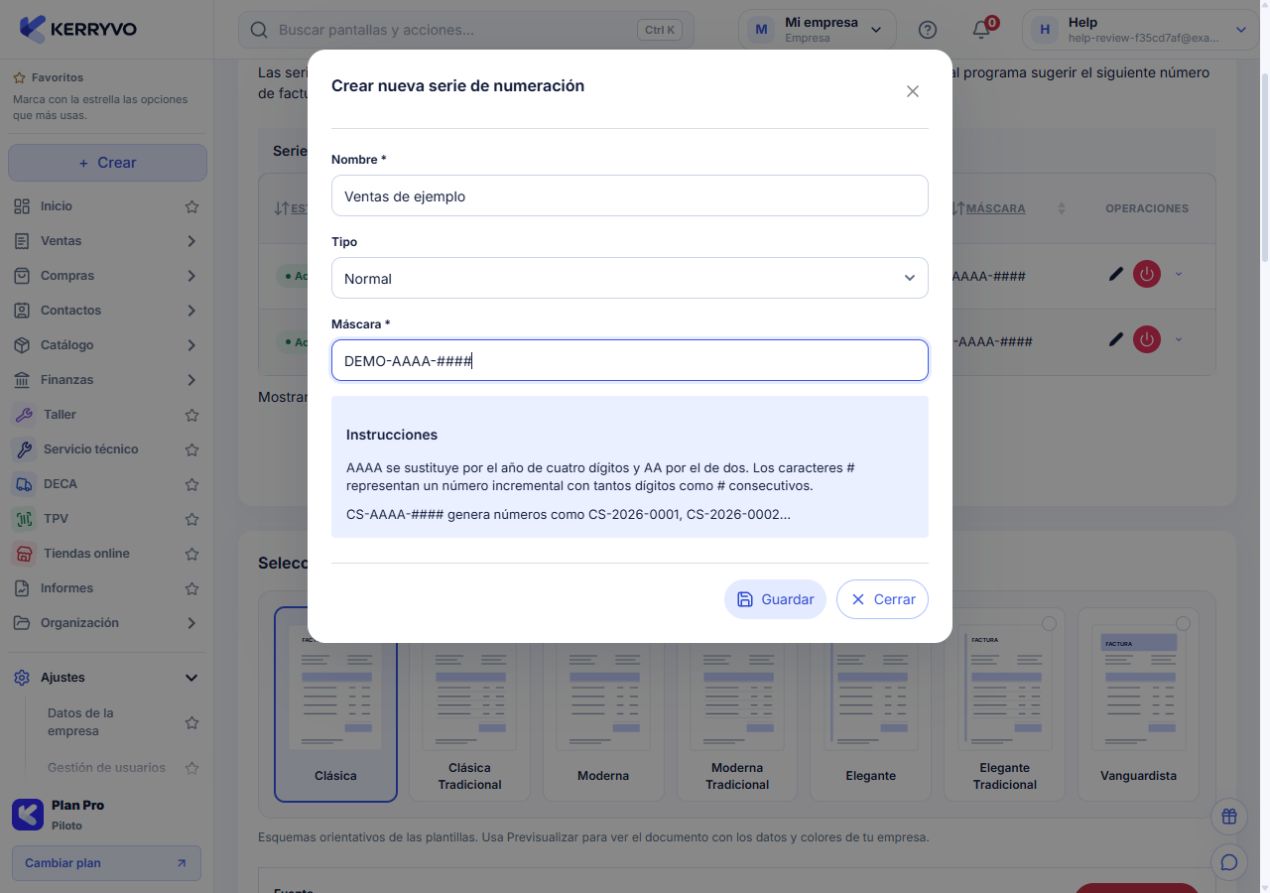Image resolution: width=1270 pixels, height=893 pixels.
Task: Open the help question mark icon
Action: pos(928,30)
